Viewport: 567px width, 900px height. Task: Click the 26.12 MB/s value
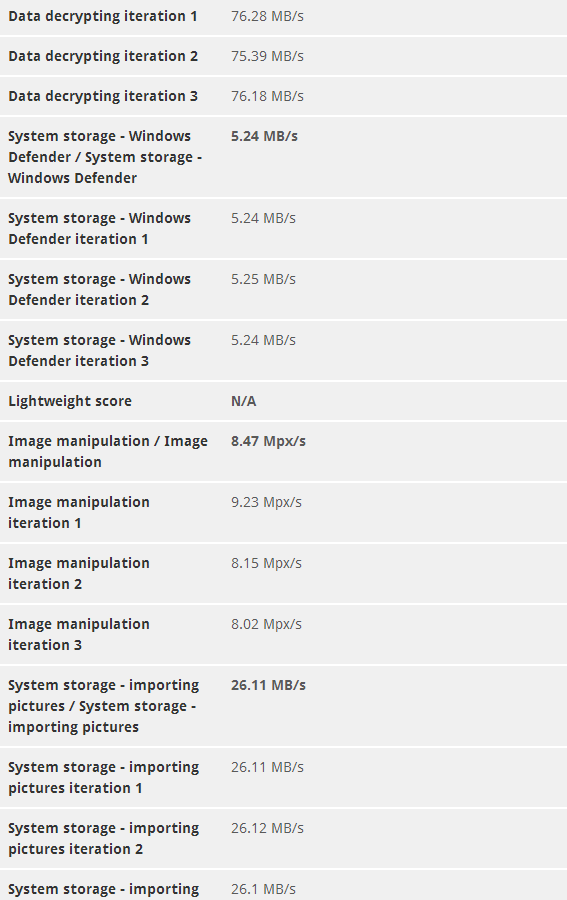pos(267,828)
